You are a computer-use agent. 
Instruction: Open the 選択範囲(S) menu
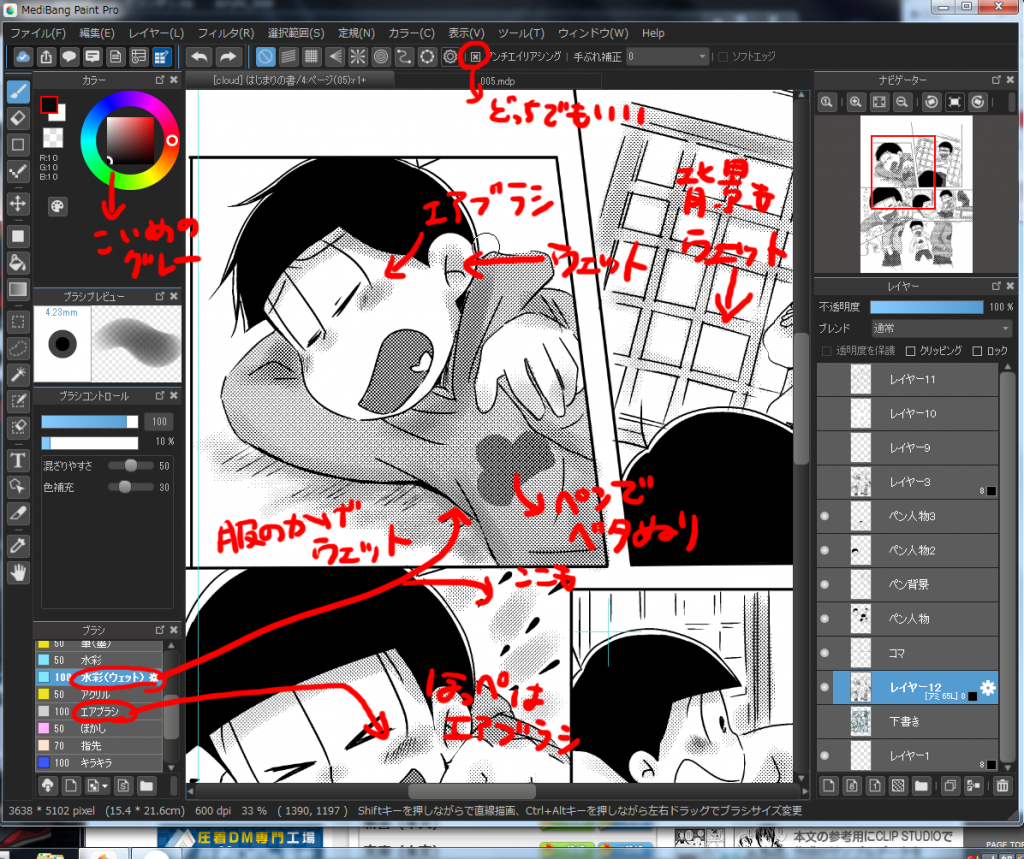(295, 33)
